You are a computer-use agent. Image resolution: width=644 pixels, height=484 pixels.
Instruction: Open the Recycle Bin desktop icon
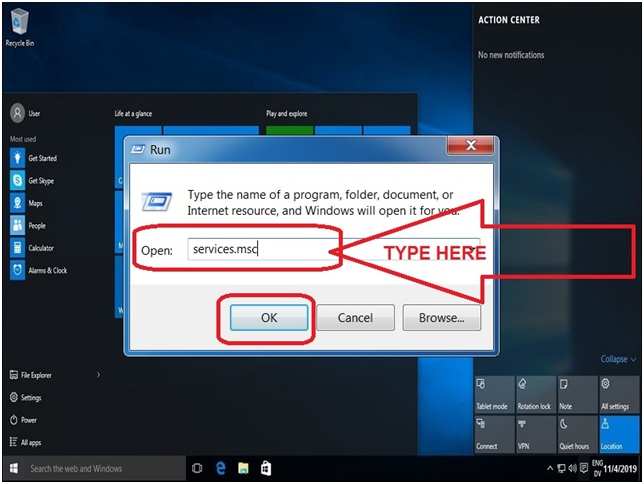(x=19, y=28)
